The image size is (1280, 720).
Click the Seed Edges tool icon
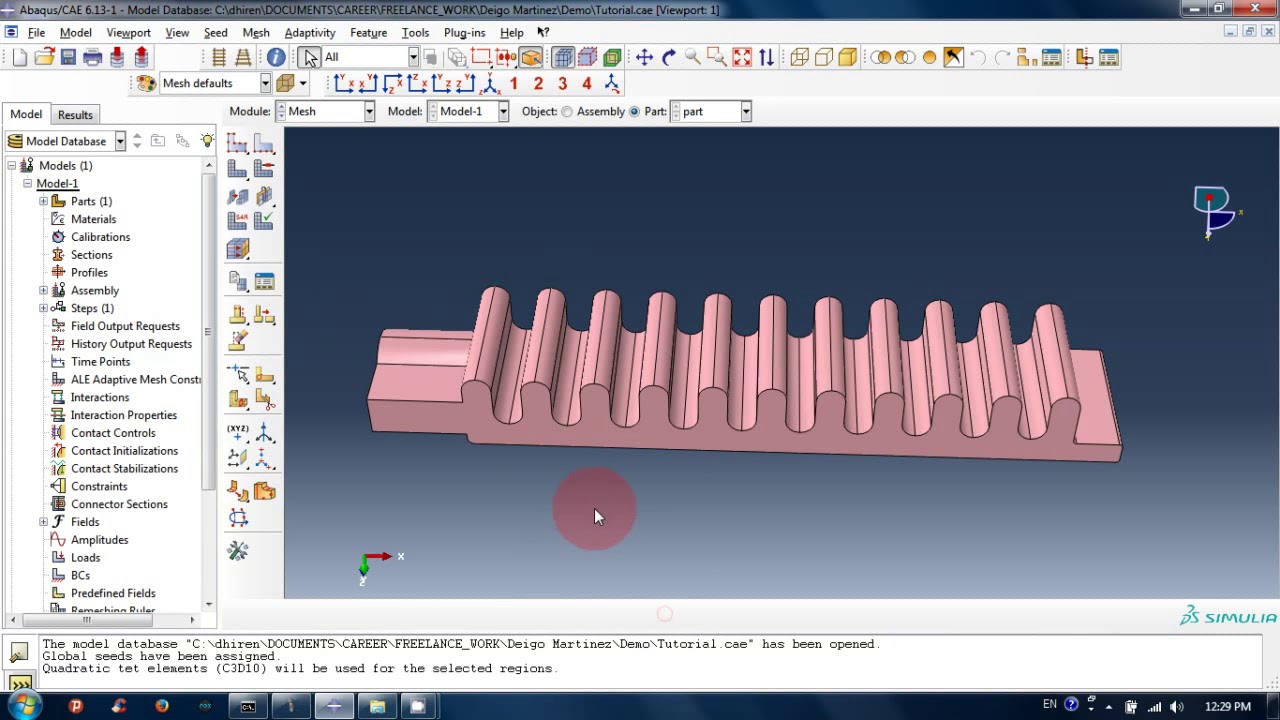[x=263, y=144]
